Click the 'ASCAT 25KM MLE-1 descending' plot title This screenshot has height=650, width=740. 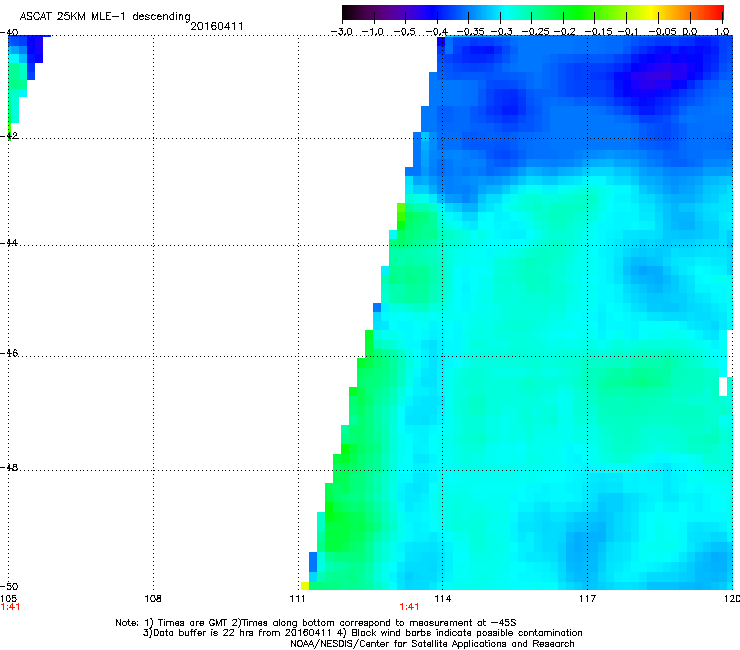click(105, 17)
